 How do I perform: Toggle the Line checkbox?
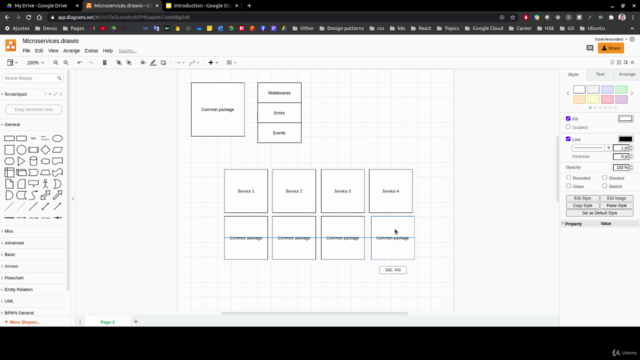coord(568,139)
